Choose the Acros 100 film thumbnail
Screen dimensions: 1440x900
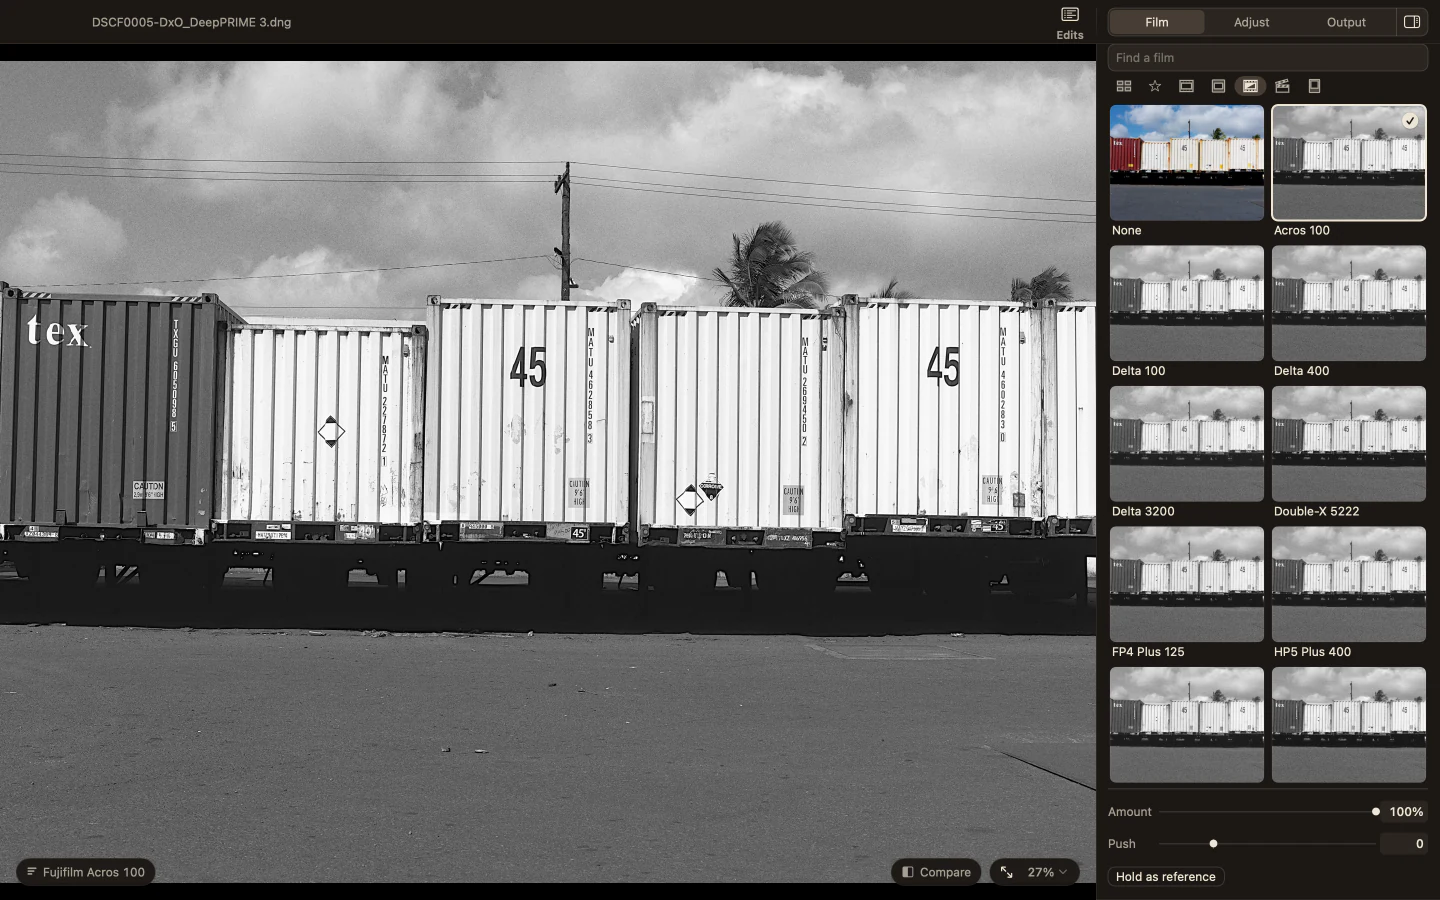click(x=1349, y=163)
